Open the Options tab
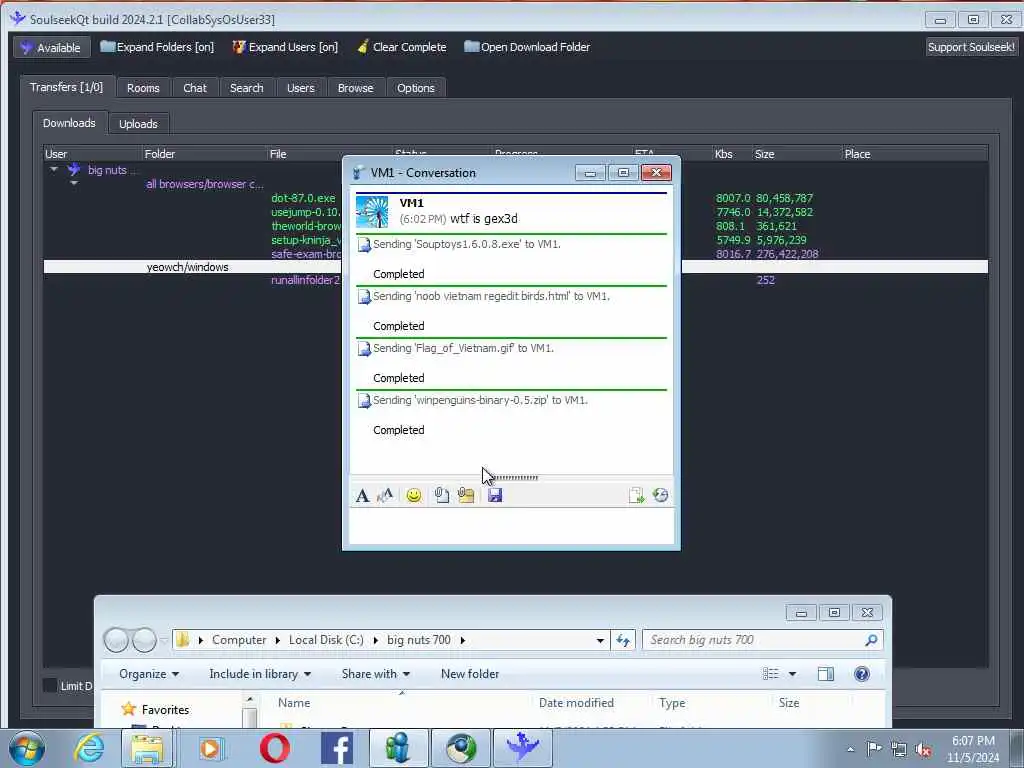 pos(415,88)
